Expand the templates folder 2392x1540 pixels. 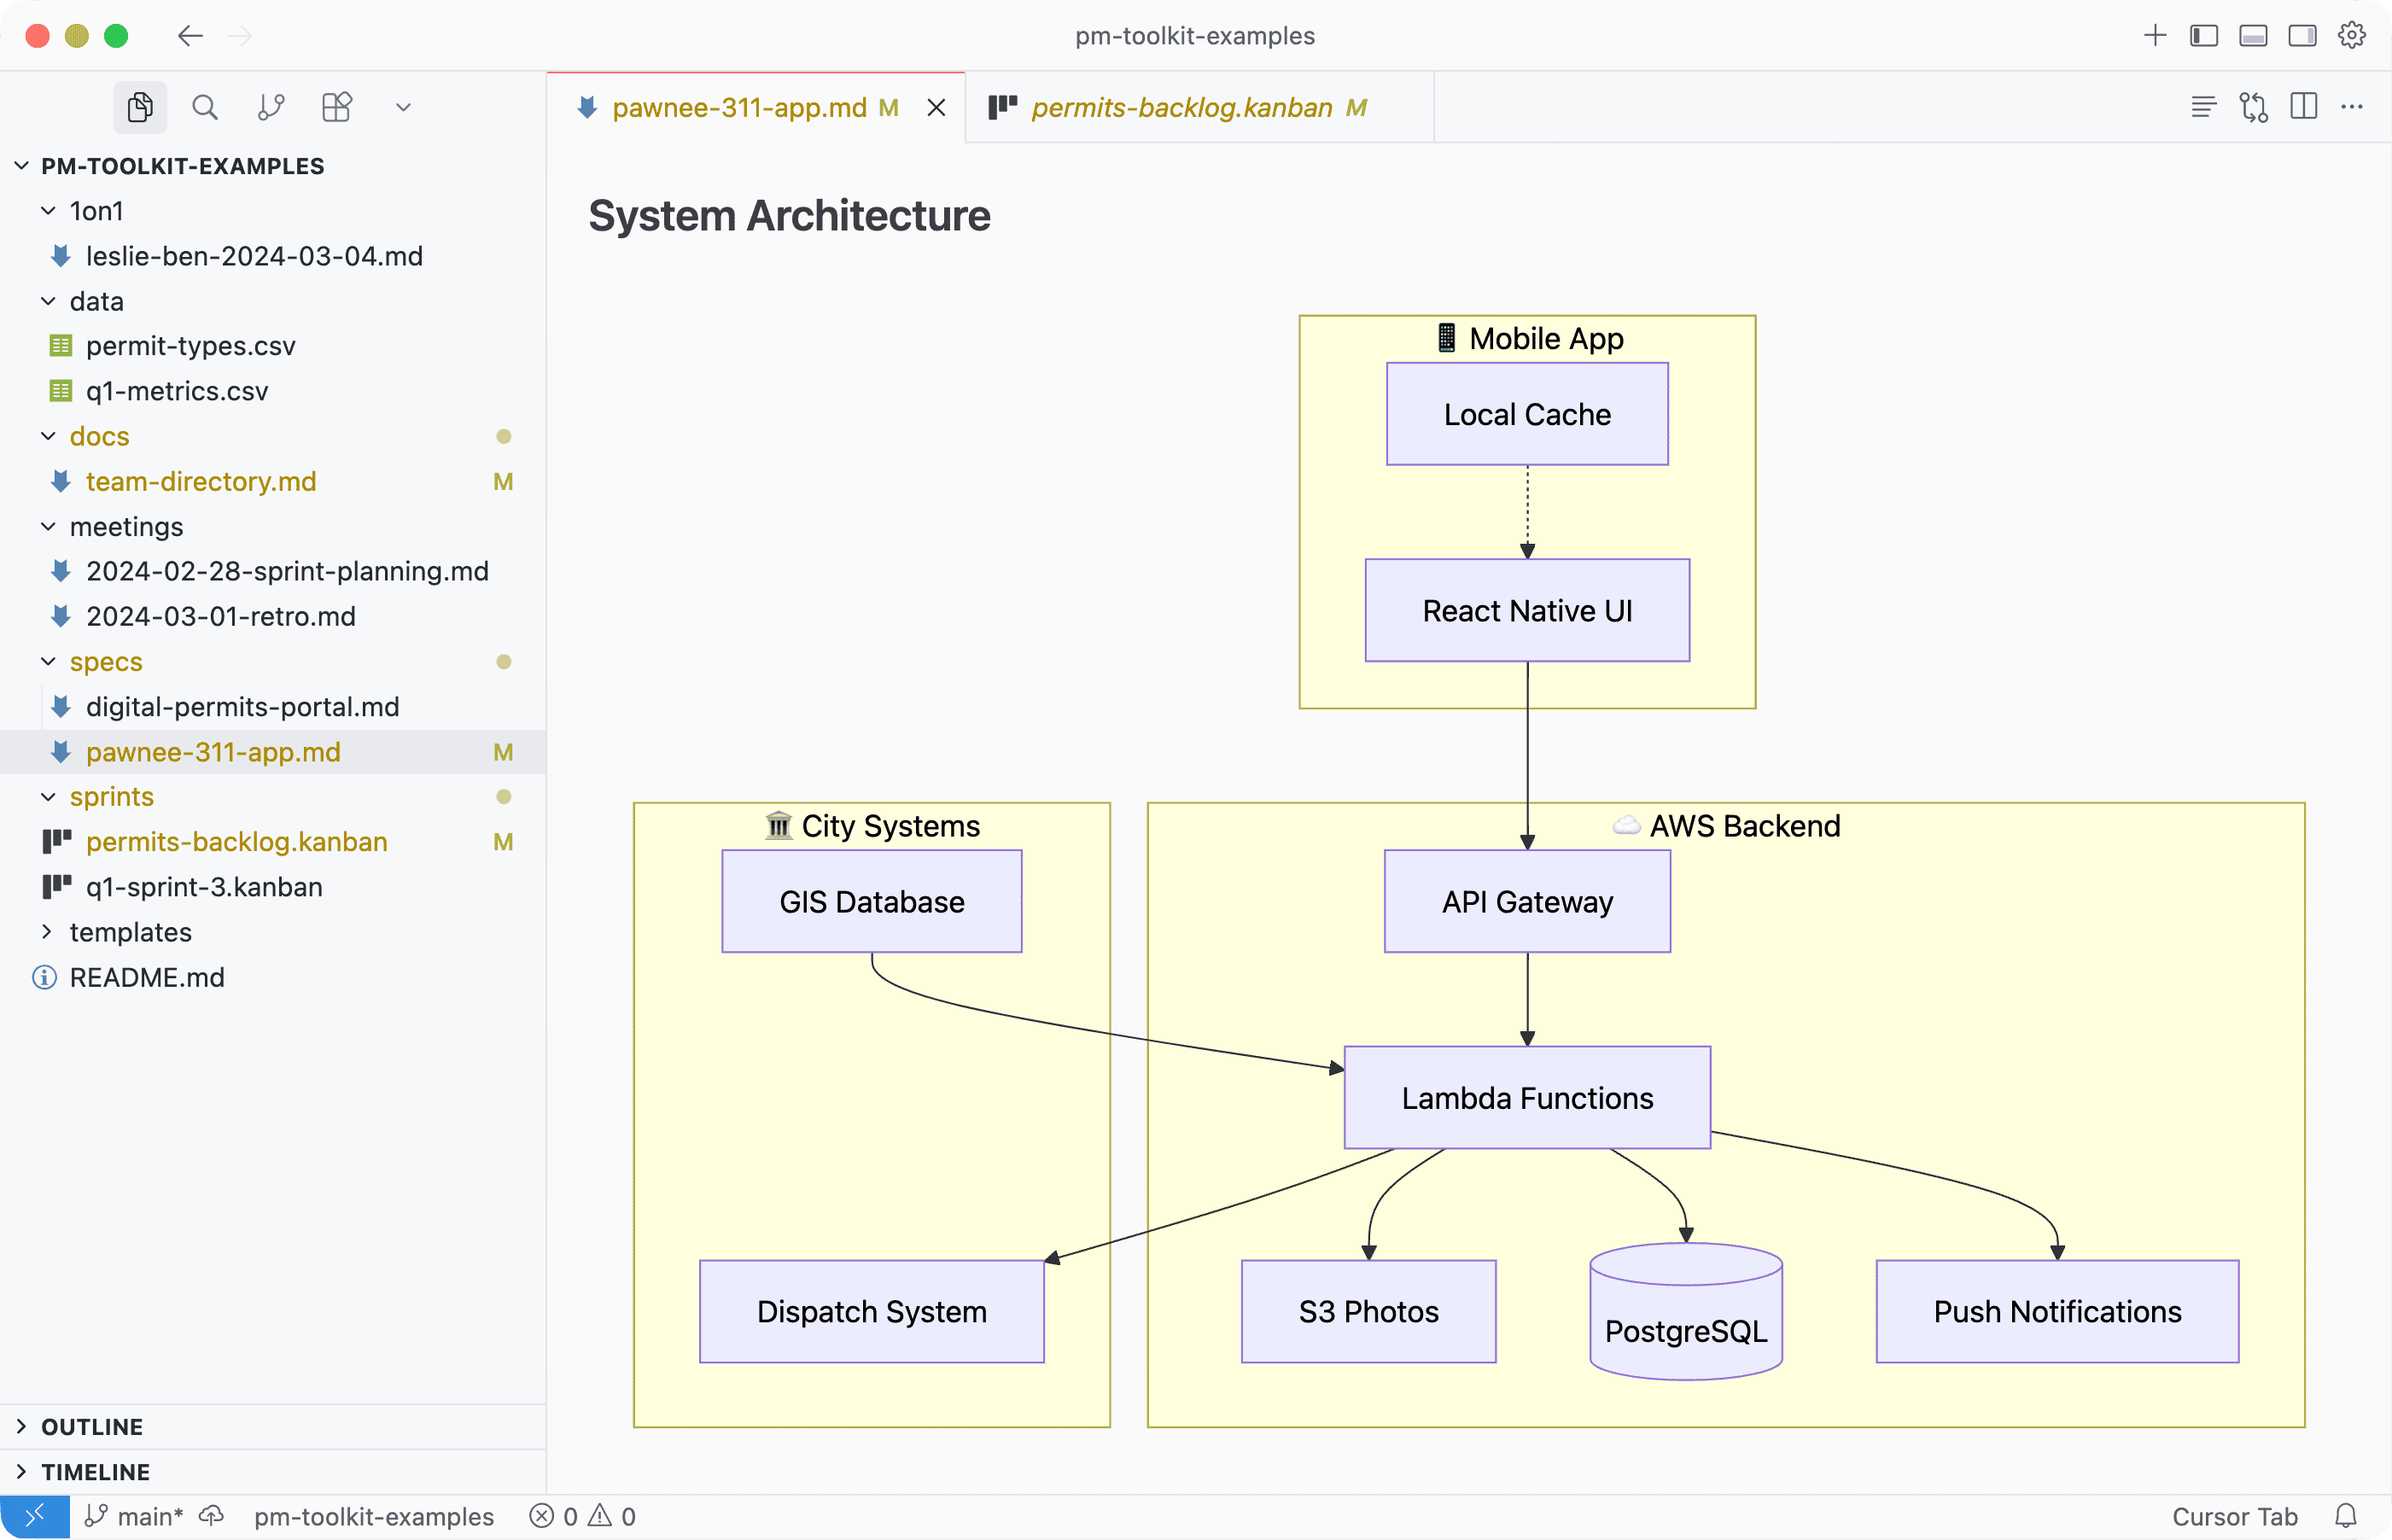click(130, 932)
